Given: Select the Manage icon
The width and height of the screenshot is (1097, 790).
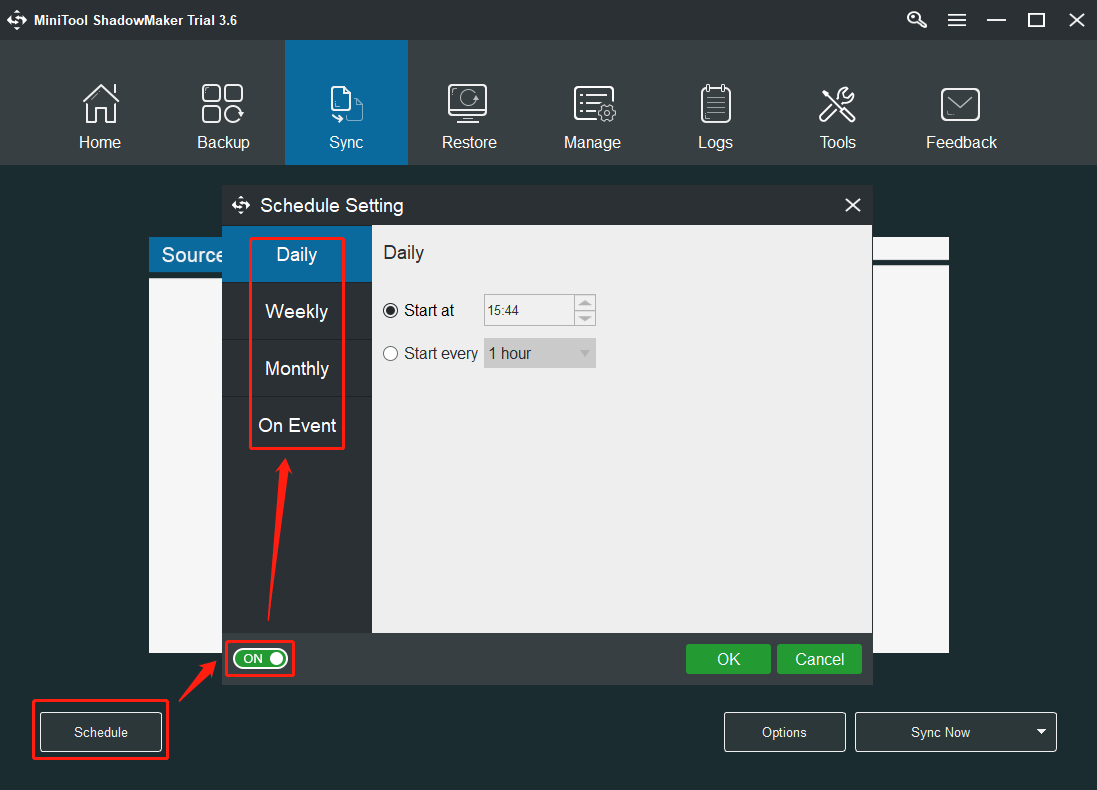Looking at the screenshot, I should pos(592,104).
